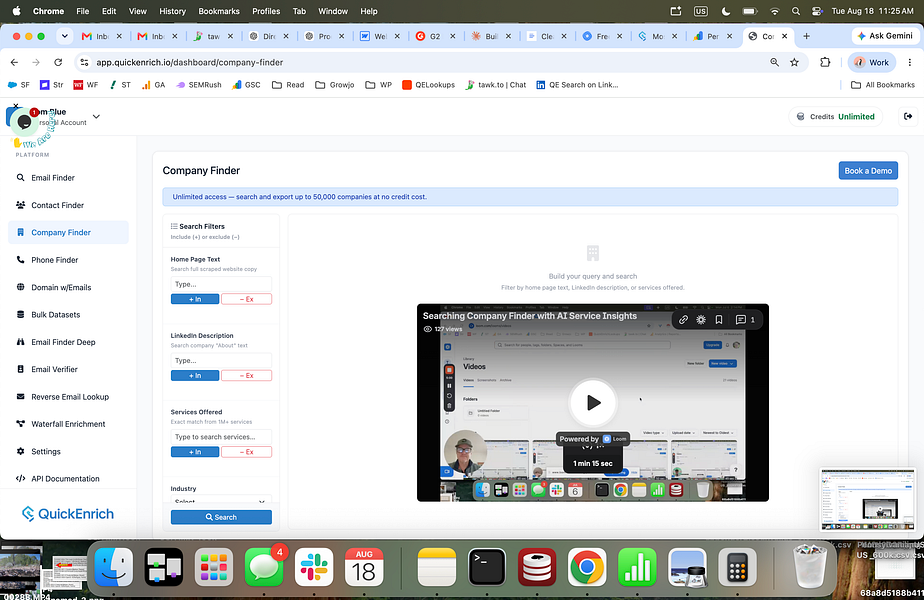This screenshot has height=600, width=924.
Task: Include Home Page Text with +In
Action: pos(195,299)
